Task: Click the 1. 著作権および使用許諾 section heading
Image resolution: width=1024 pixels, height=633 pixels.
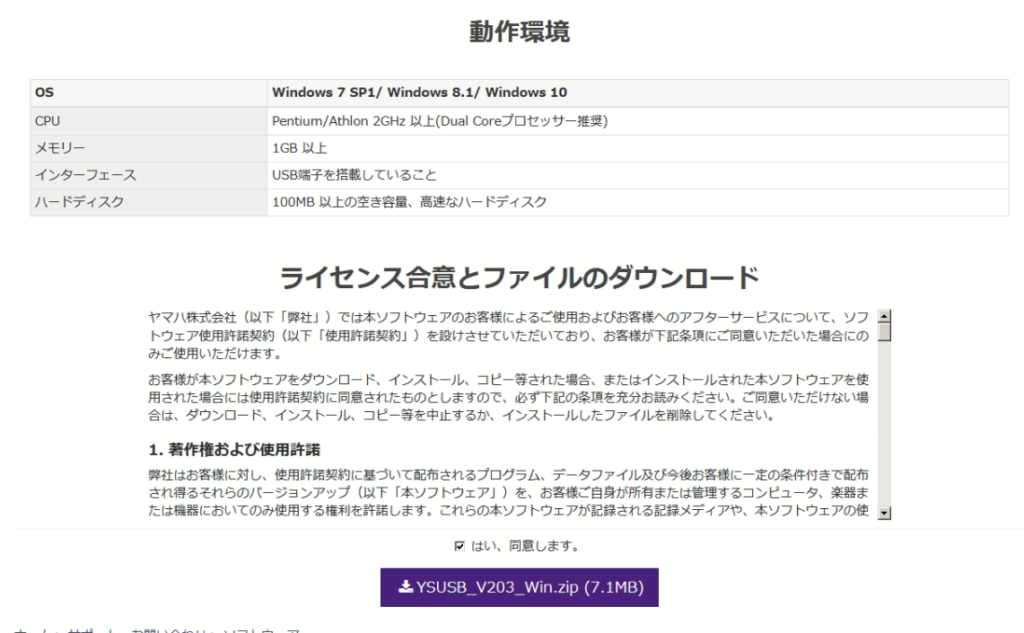Action: [234, 449]
